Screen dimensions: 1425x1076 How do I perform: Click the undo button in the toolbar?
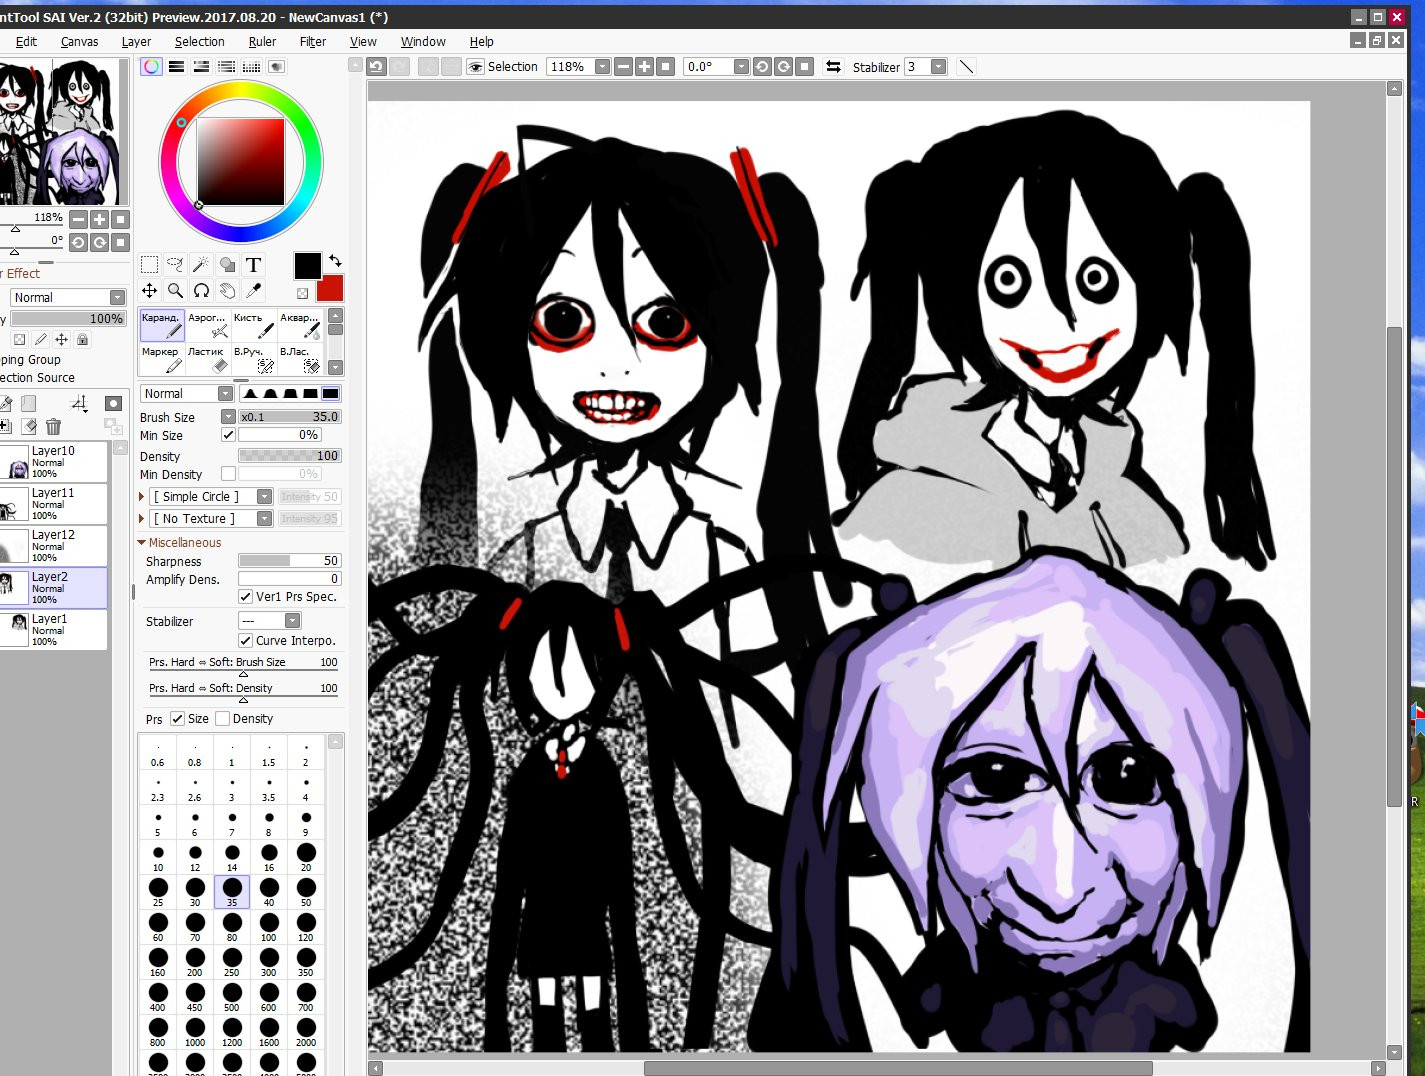point(376,66)
